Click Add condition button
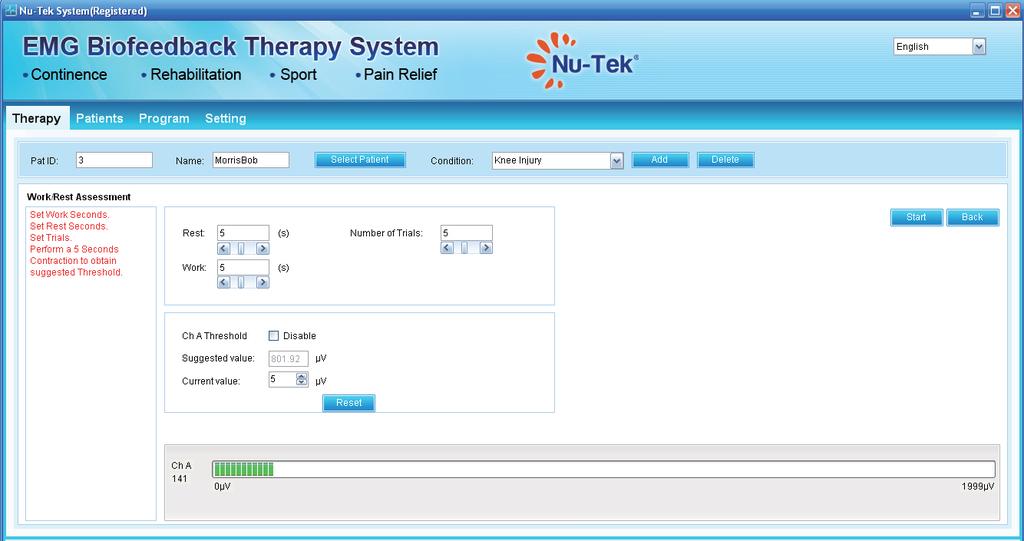 pos(660,160)
